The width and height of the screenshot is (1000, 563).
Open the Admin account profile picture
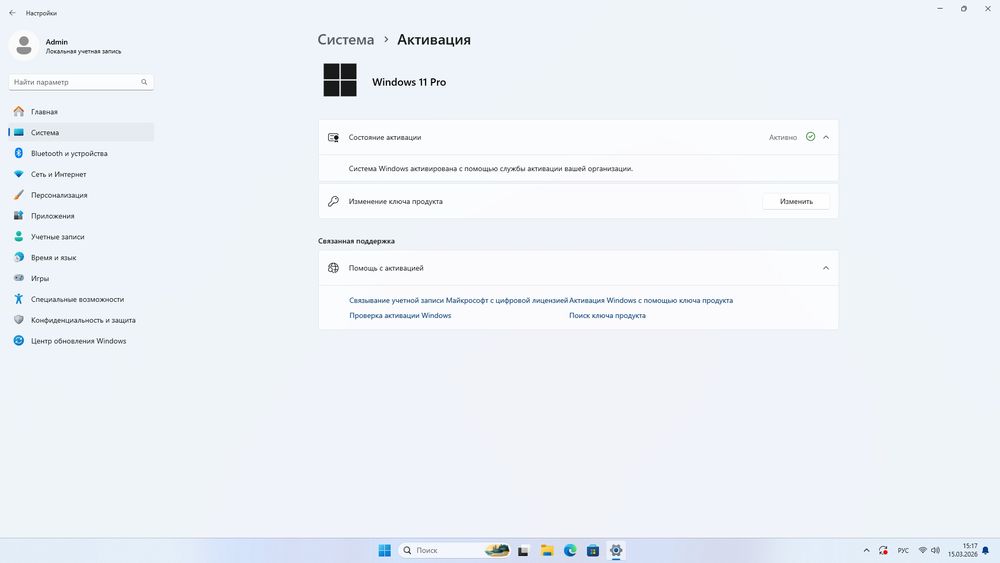point(24,46)
